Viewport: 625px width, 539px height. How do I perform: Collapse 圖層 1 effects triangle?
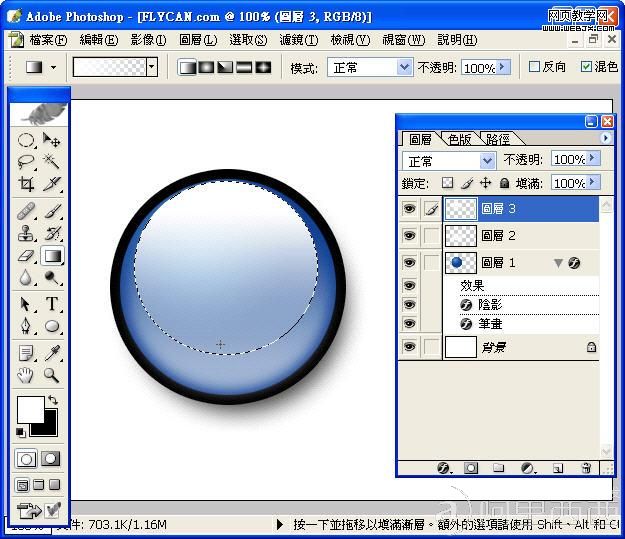[558, 263]
